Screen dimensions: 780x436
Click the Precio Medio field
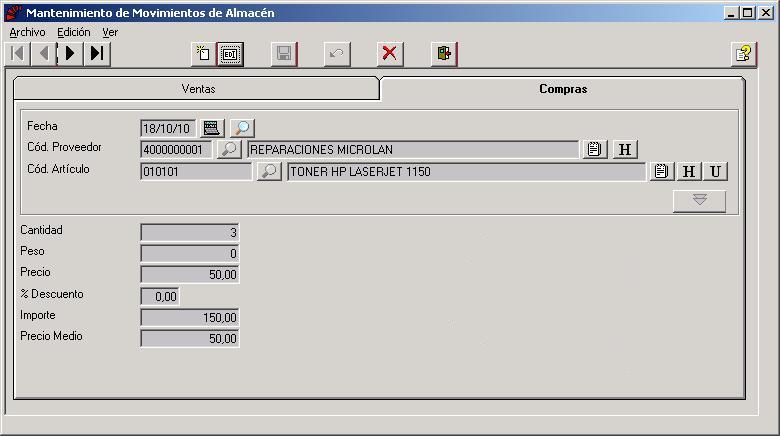pos(190,338)
